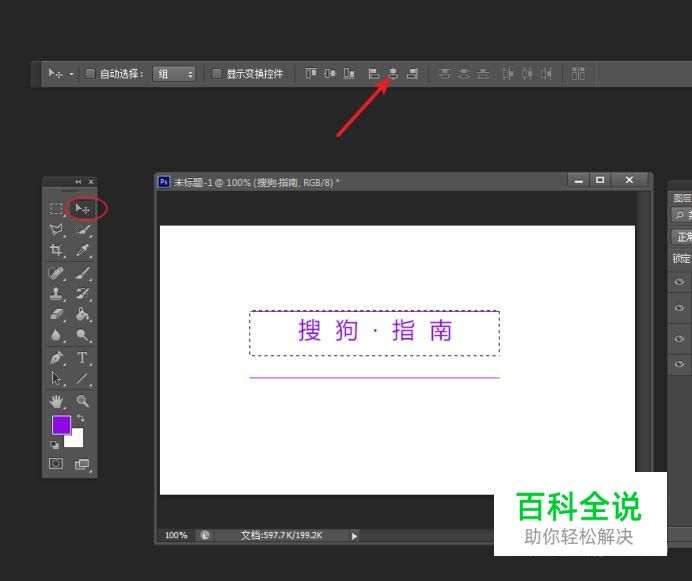The image size is (692, 581).
Task: Open the 正常 blend mode dropdown
Action: [682, 237]
